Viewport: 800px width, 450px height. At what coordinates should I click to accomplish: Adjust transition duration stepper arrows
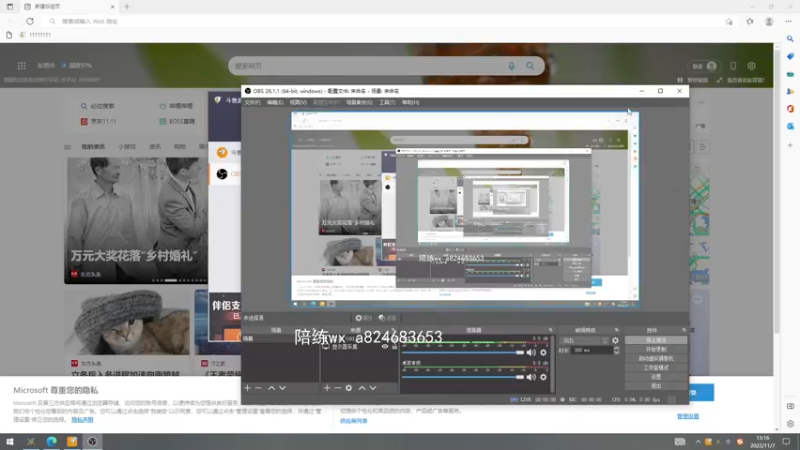pos(616,351)
